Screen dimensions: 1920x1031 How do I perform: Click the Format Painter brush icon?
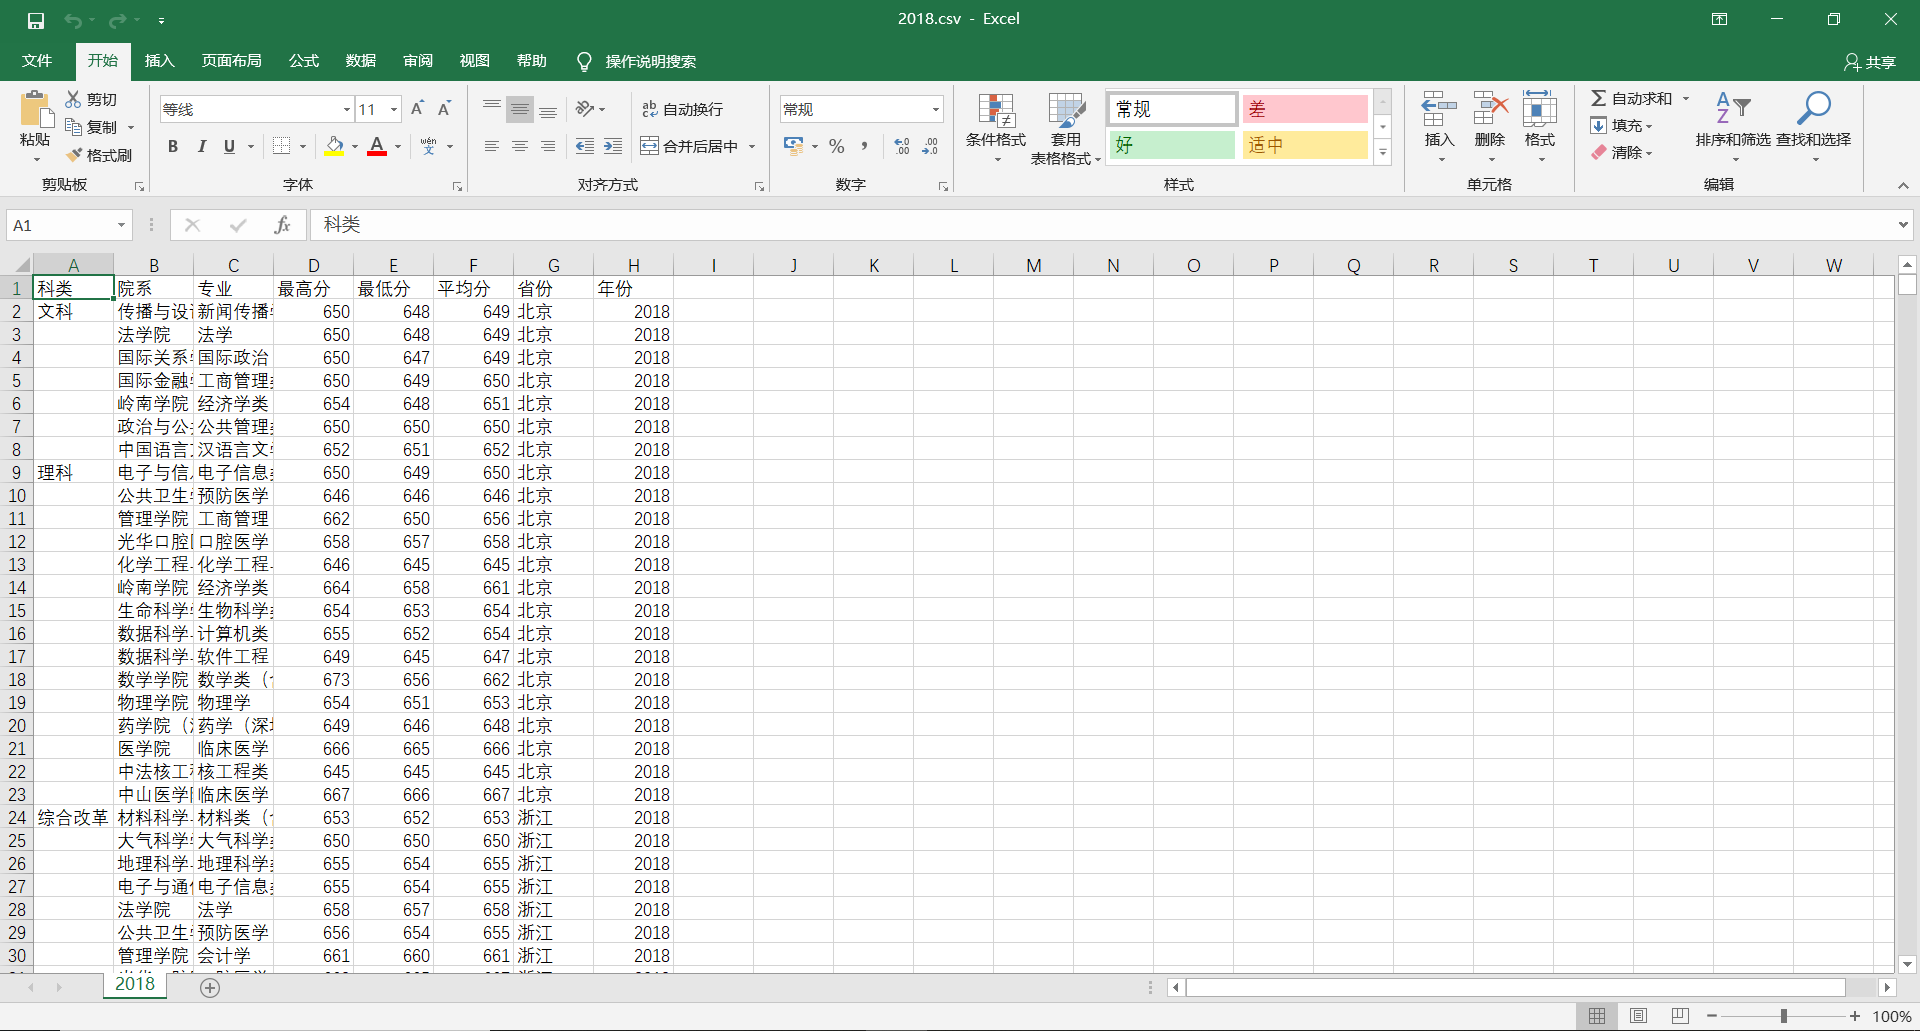pyautogui.click(x=75, y=155)
